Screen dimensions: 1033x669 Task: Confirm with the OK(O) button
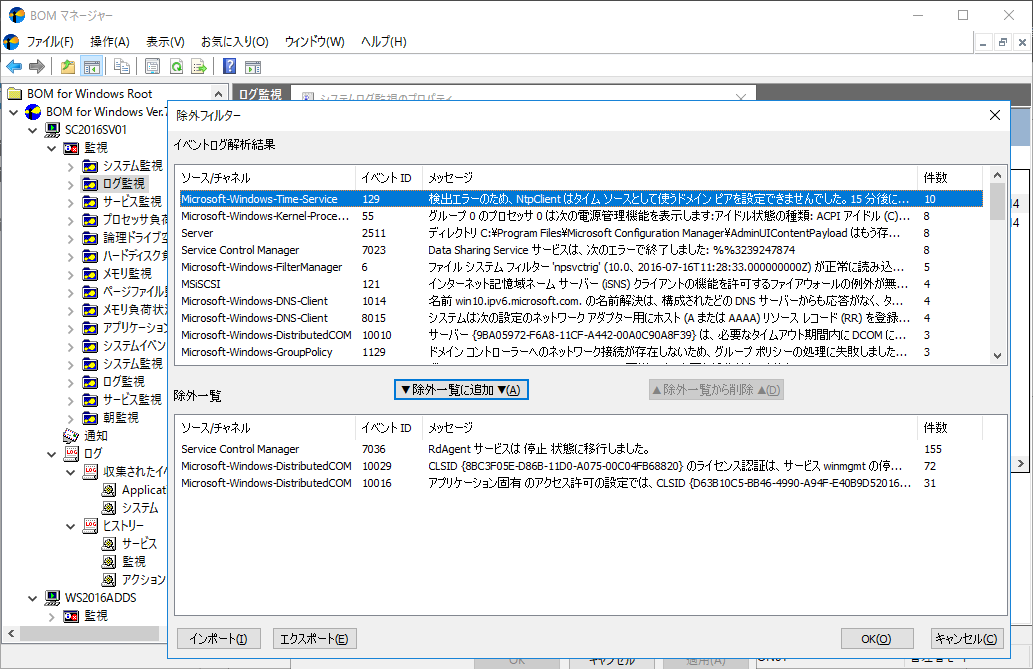(877, 638)
